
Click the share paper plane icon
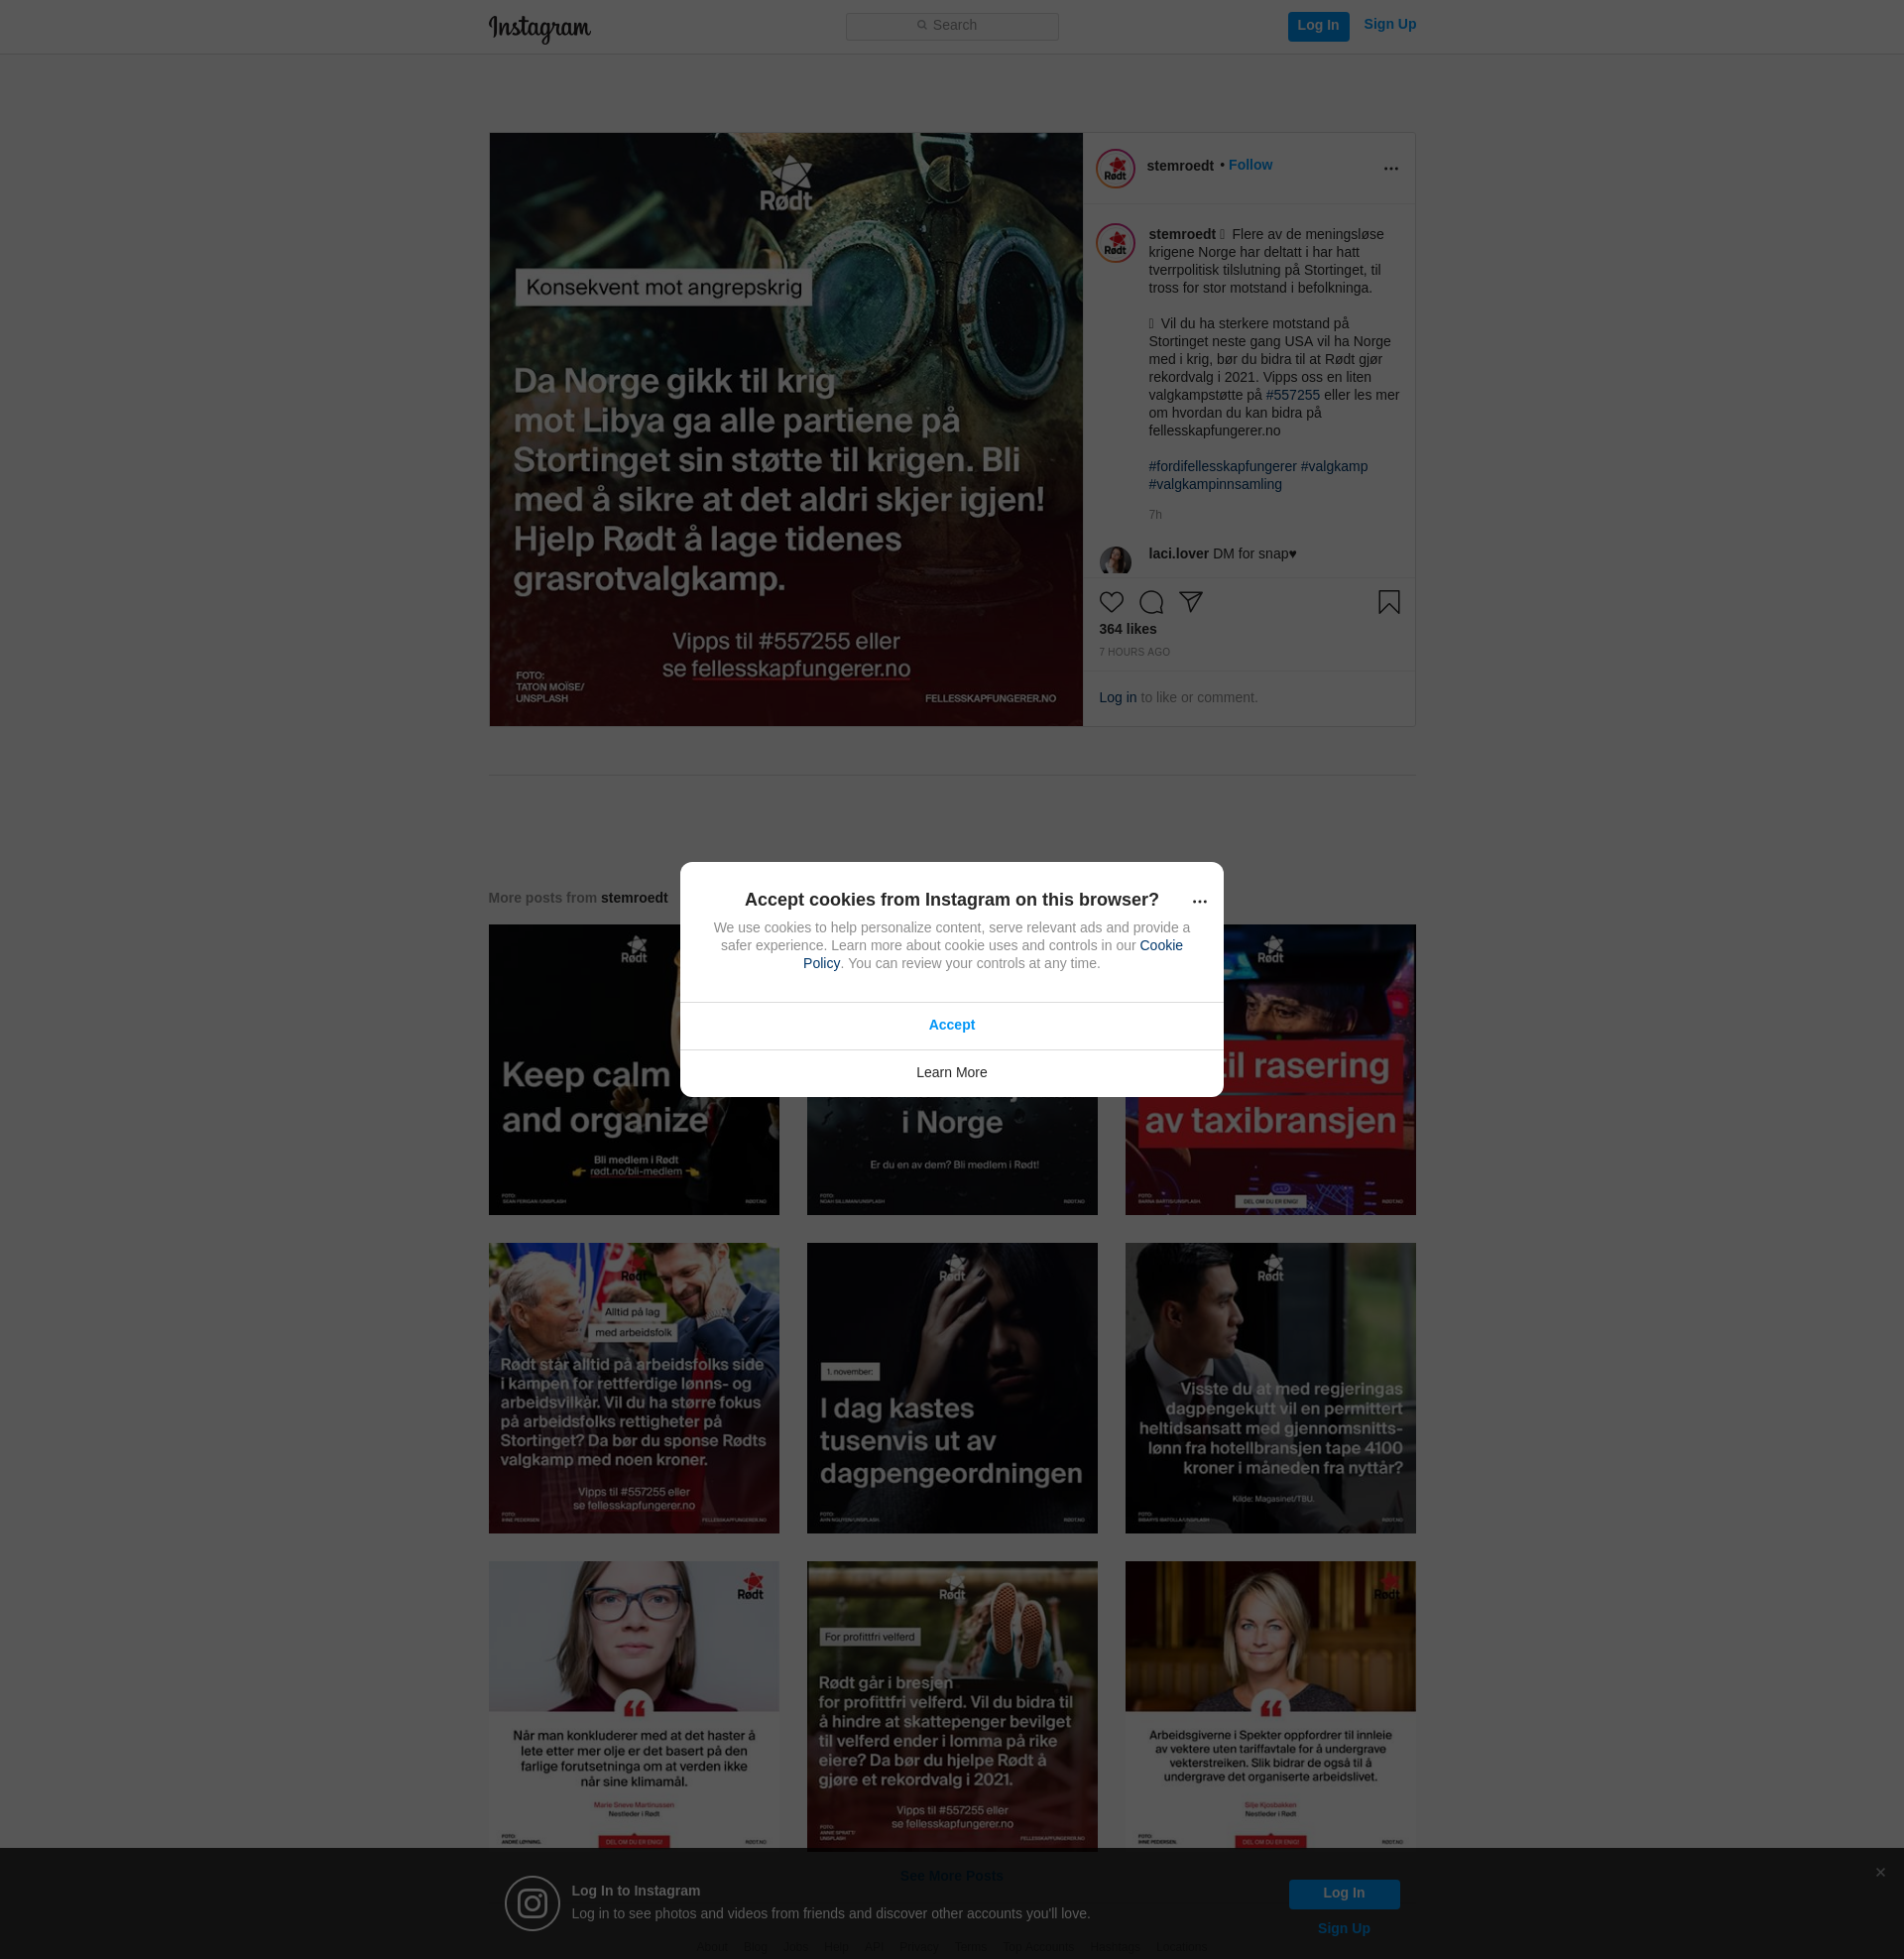click(1190, 601)
